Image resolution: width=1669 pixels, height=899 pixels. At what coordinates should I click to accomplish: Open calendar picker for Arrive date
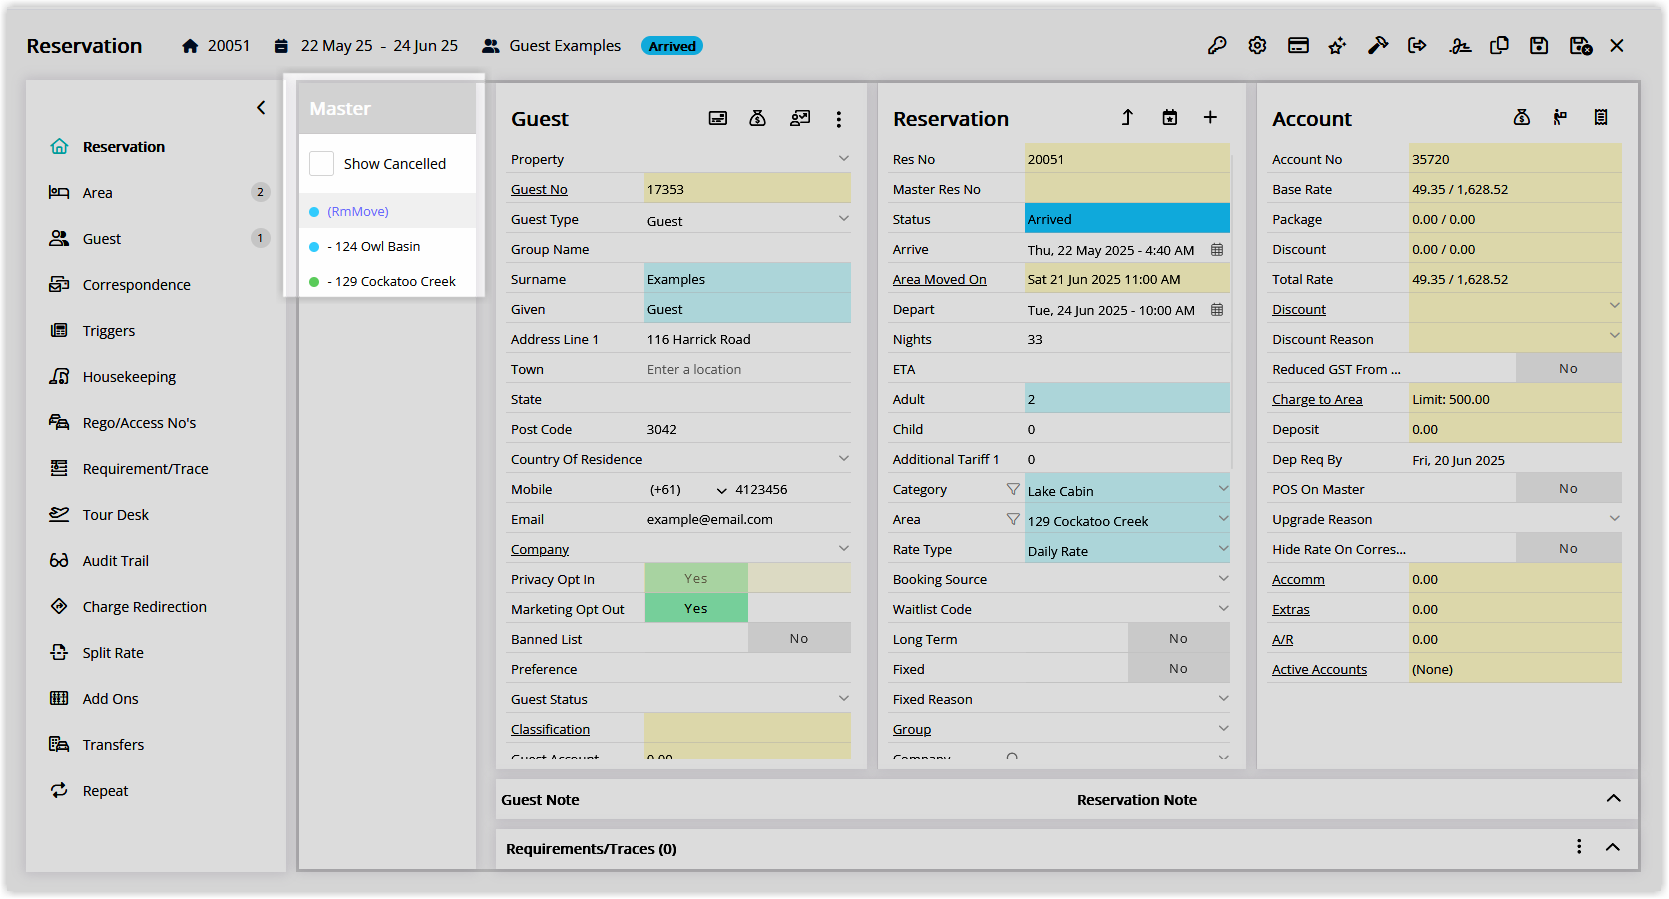(x=1217, y=250)
